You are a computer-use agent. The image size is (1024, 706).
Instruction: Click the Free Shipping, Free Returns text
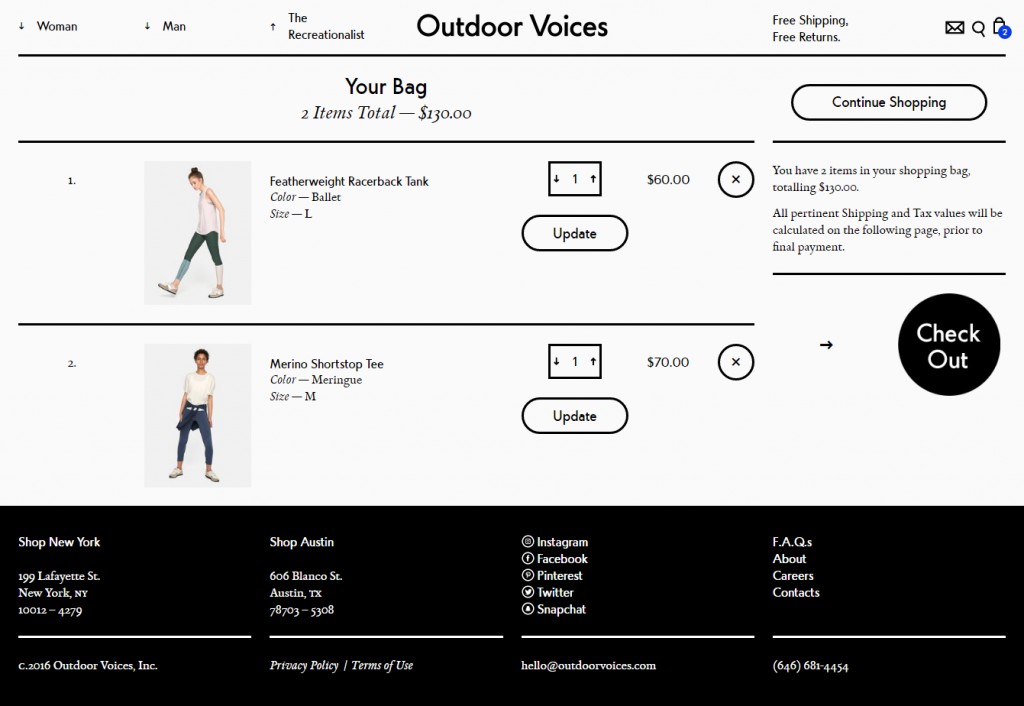tap(810, 28)
